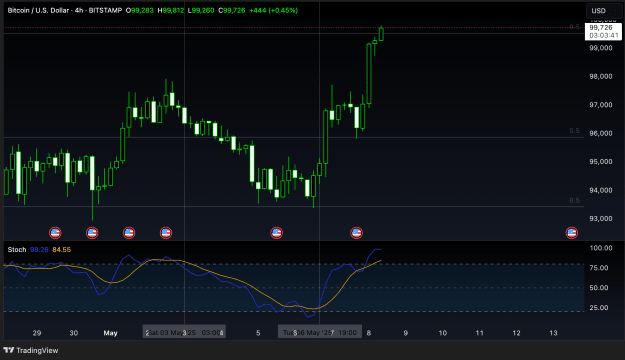This screenshot has width=625, height=360.
Task: Open the US flag event icon dated May 1
Action: coord(129,232)
